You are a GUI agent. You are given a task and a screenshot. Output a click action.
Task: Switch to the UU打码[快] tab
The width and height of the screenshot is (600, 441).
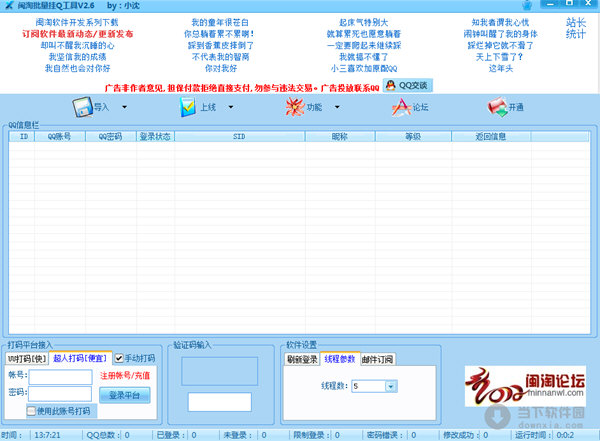[27, 359]
